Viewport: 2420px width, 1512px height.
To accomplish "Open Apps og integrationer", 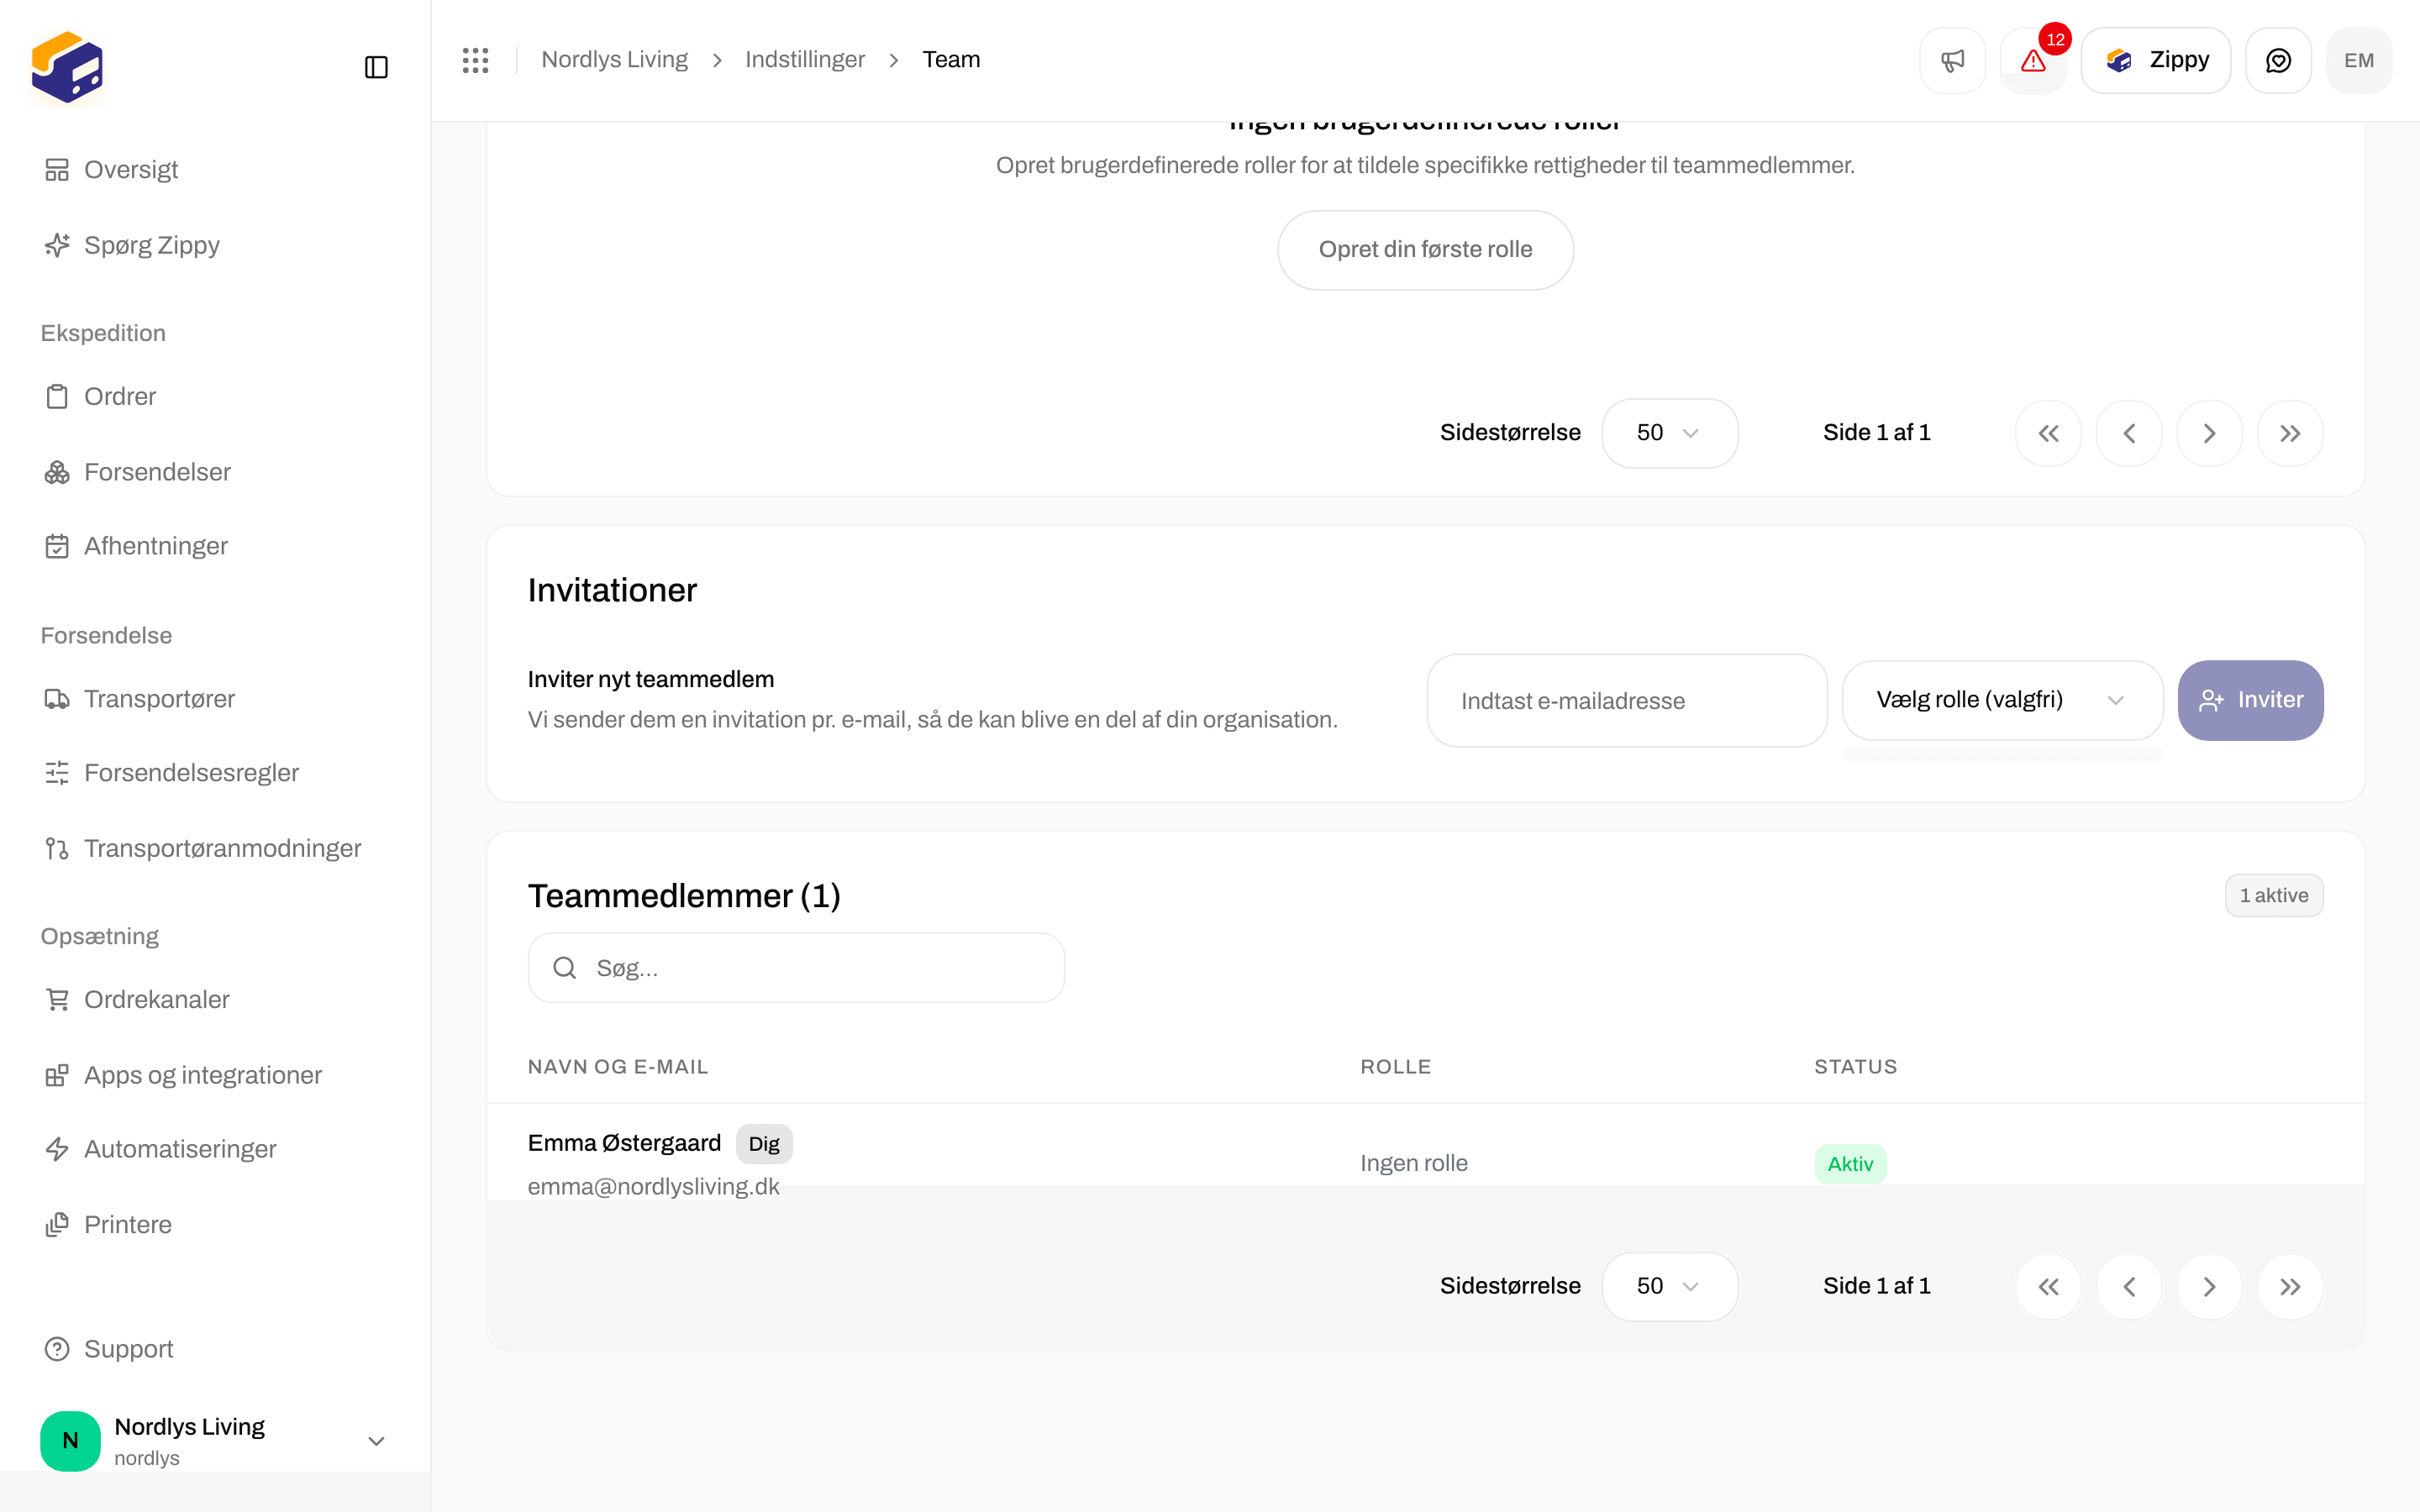I will (x=215, y=1075).
